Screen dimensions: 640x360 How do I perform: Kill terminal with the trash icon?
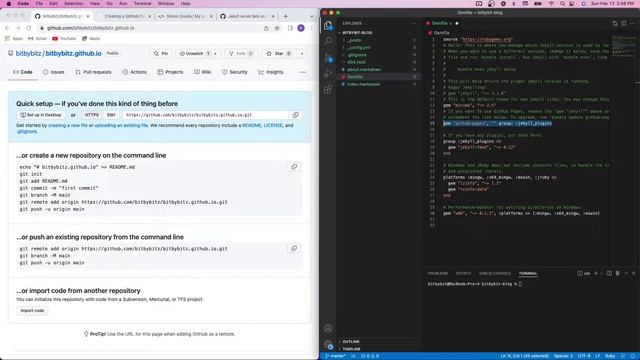coord(617,273)
